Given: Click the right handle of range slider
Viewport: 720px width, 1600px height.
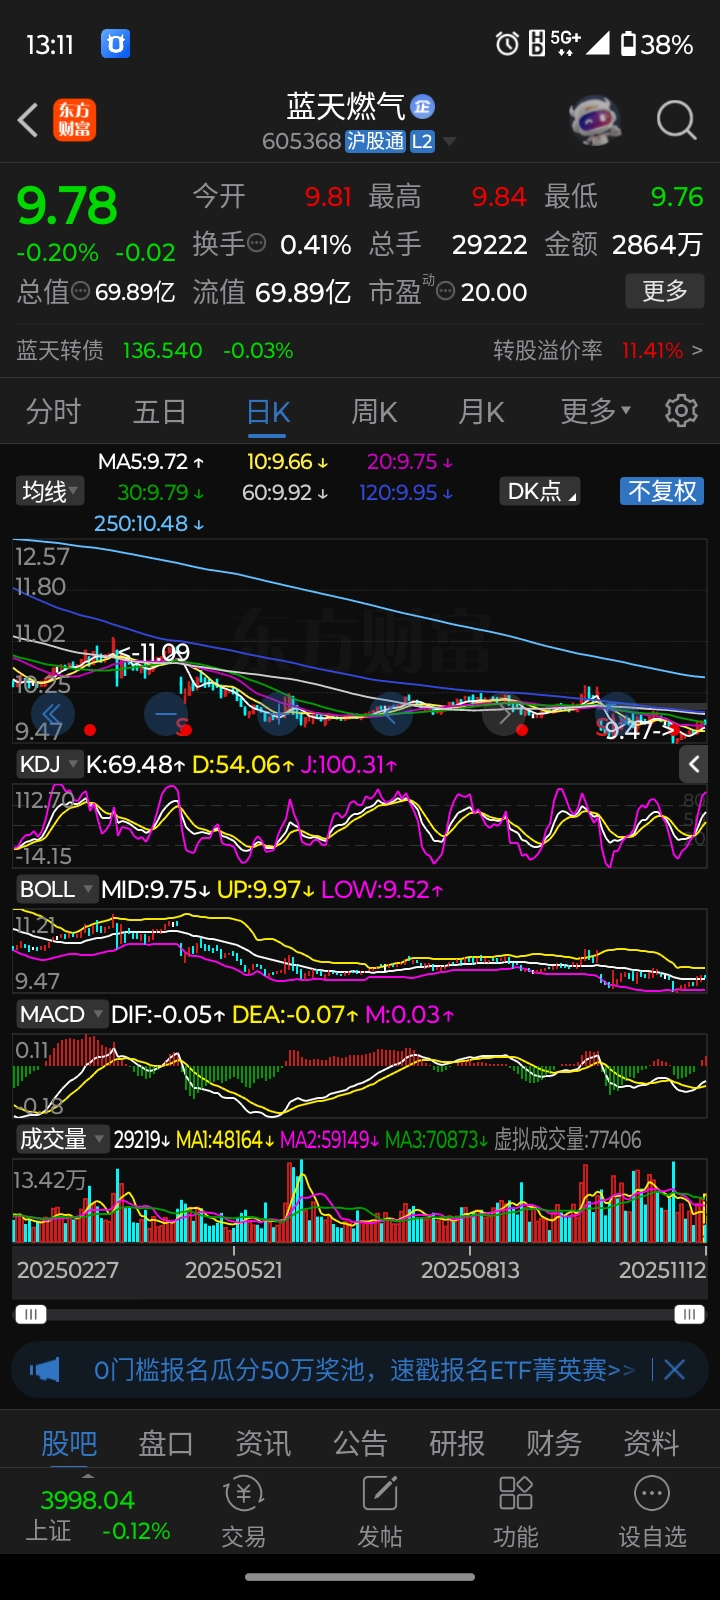Looking at the screenshot, I should [x=689, y=1314].
